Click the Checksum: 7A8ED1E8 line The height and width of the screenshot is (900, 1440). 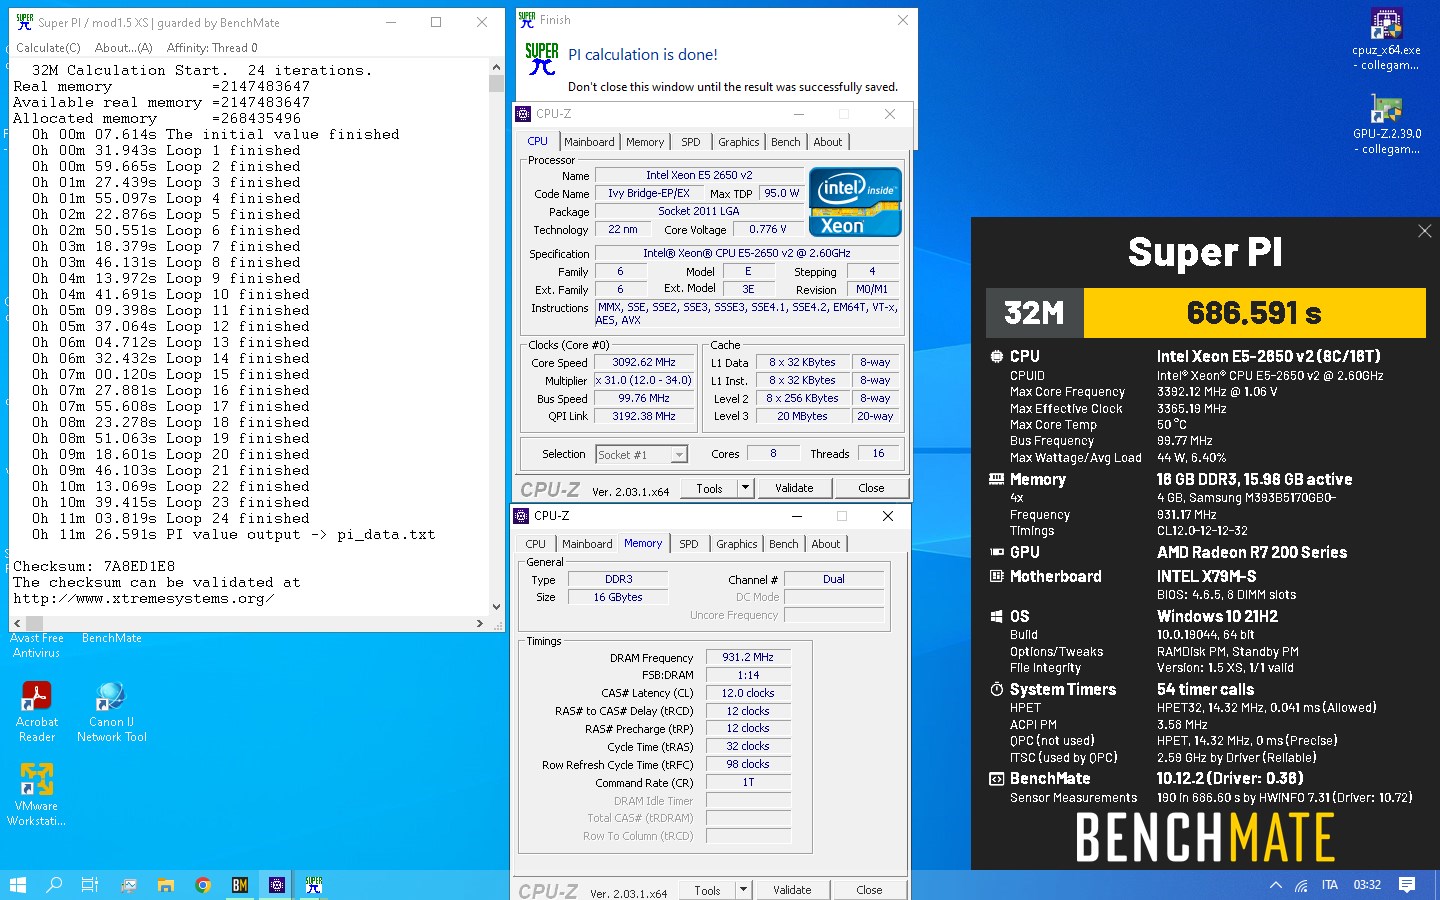(x=94, y=566)
